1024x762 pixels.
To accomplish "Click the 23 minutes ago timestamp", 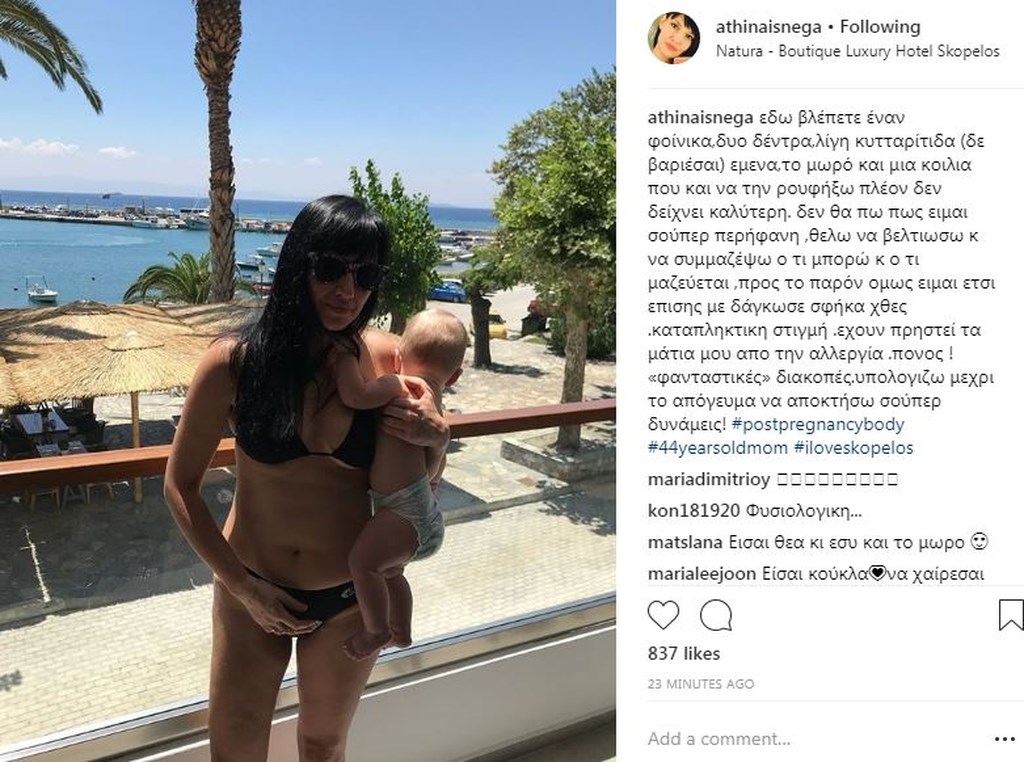I will [x=701, y=684].
